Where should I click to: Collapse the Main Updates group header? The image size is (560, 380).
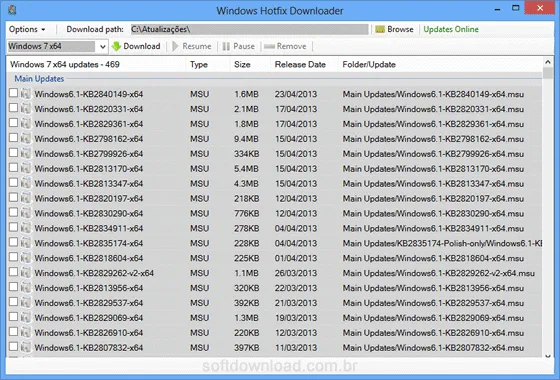39,79
